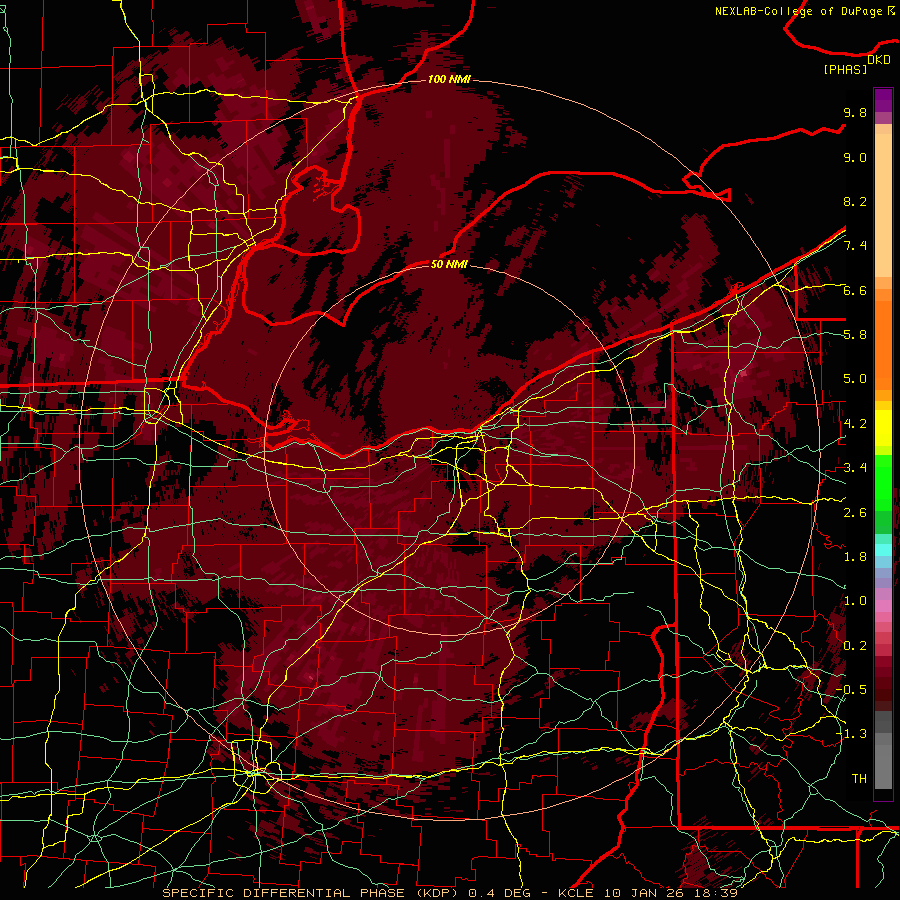
Task: Select the 8.2 scale value
Action: 855,201
